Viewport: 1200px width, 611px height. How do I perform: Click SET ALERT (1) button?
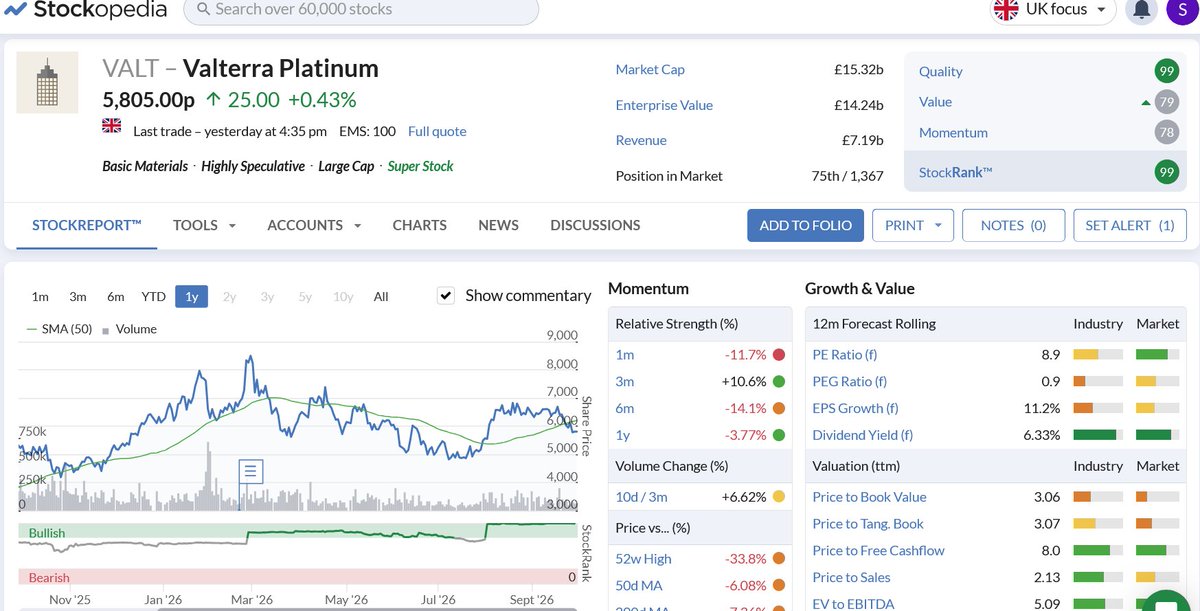pyautogui.click(x=1130, y=225)
